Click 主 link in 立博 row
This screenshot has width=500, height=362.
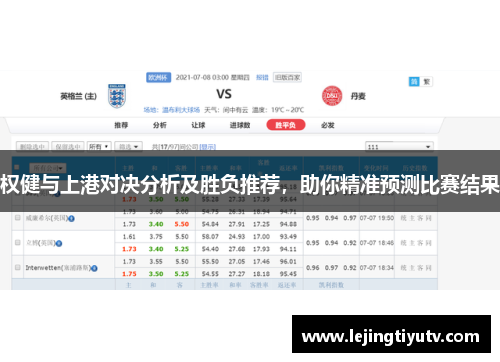click(412, 243)
